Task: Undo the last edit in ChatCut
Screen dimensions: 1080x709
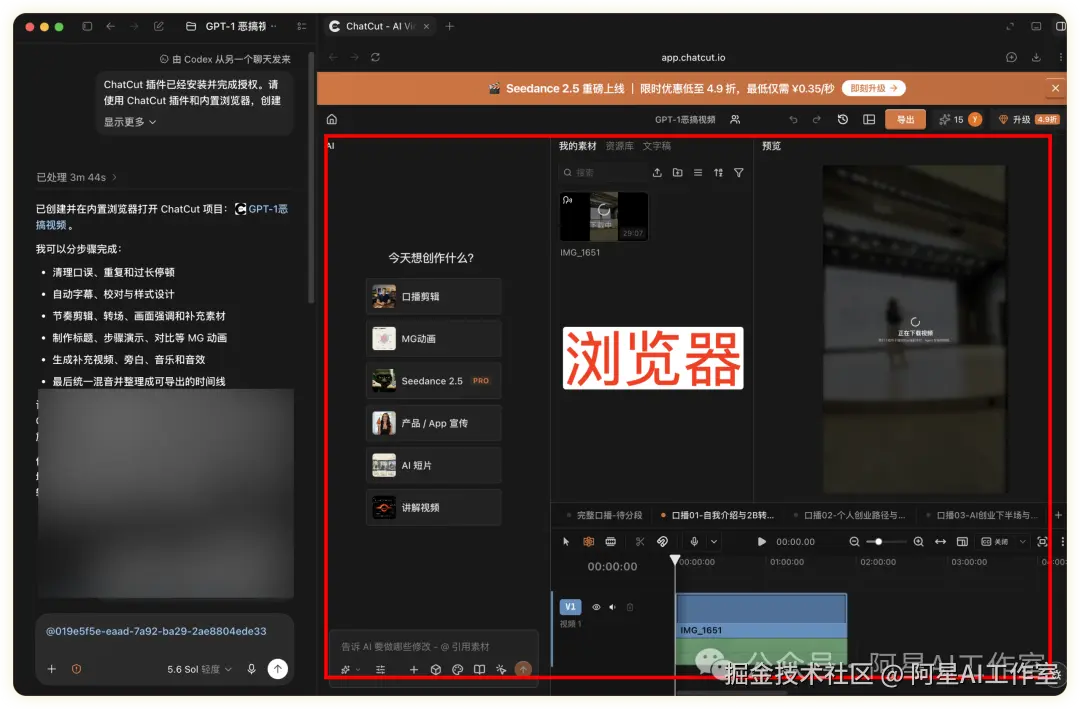Action: point(793,119)
